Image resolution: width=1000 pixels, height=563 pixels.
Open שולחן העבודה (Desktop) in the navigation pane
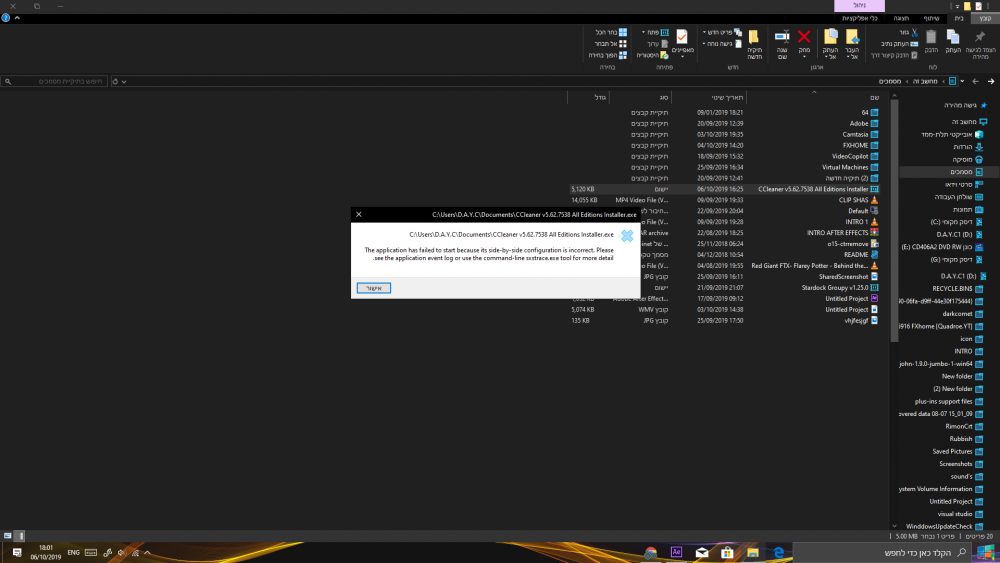pos(959,197)
